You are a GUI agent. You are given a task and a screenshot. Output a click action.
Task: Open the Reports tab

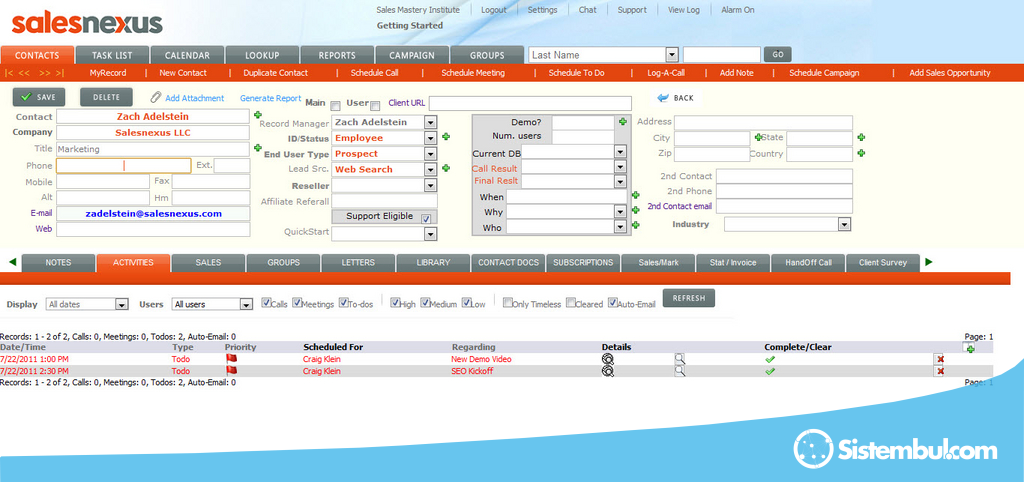point(337,56)
